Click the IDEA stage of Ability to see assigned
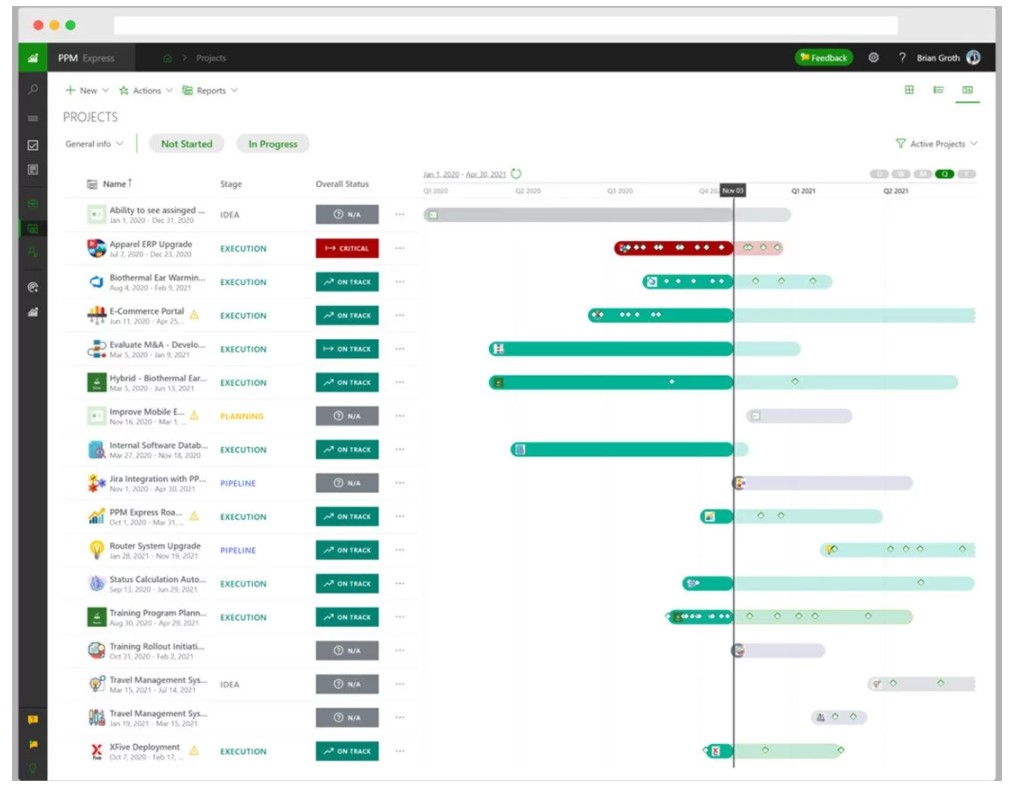This screenshot has width=1012, height=792. (x=230, y=215)
